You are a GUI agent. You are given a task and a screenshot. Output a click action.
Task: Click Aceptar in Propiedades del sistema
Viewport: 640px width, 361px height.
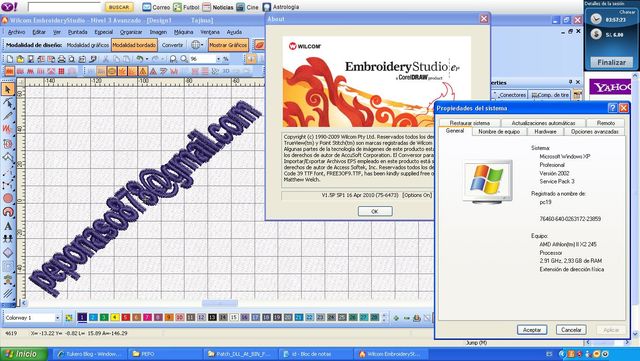(x=532, y=330)
